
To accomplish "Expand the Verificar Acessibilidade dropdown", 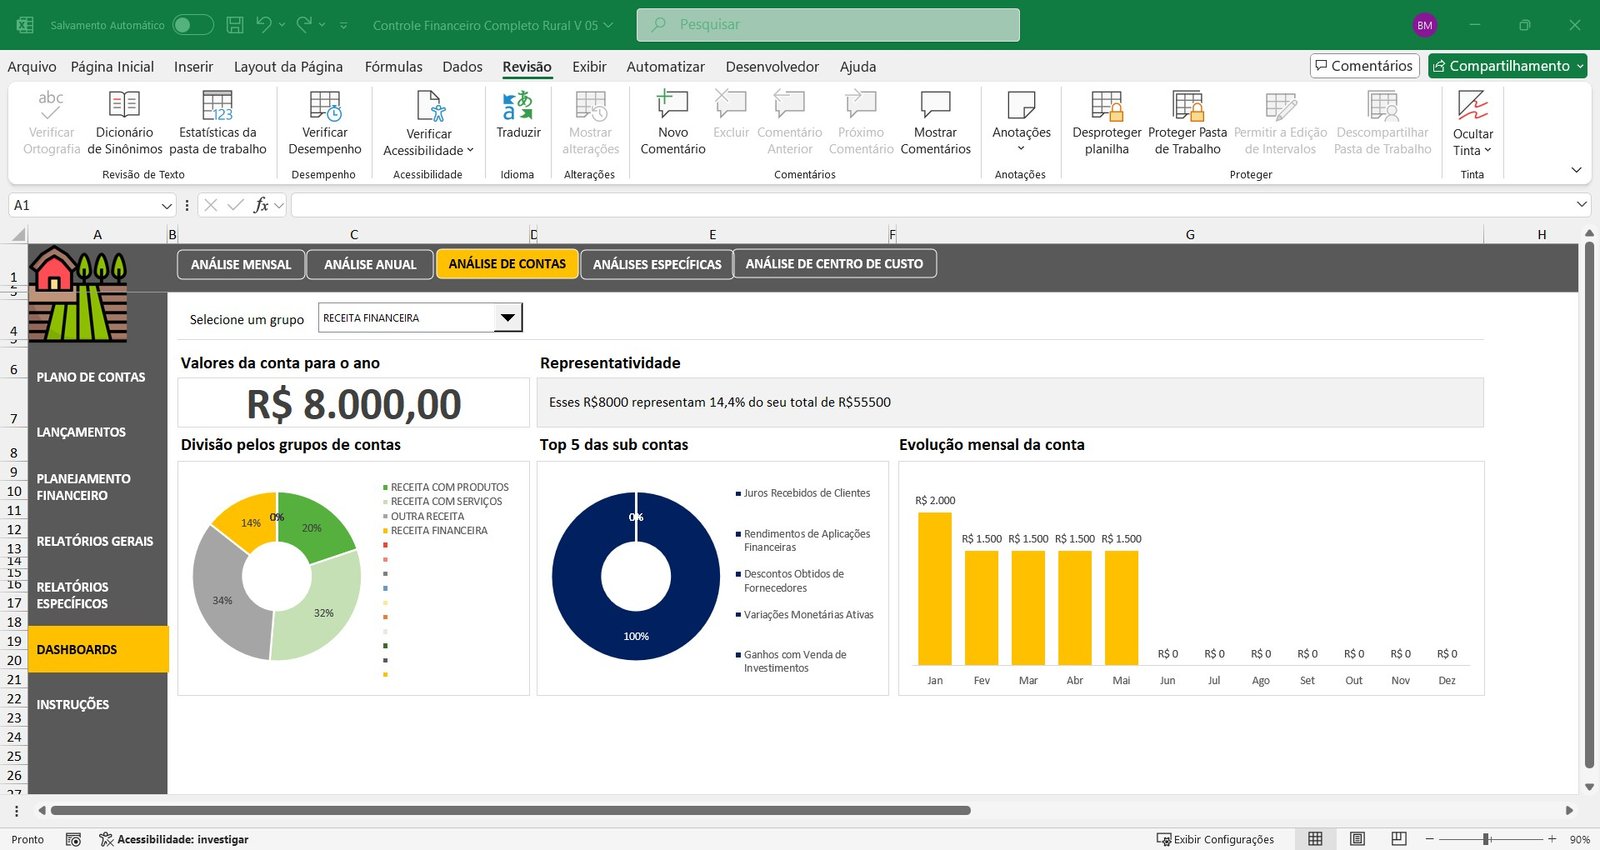I will click(x=470, y=151).
